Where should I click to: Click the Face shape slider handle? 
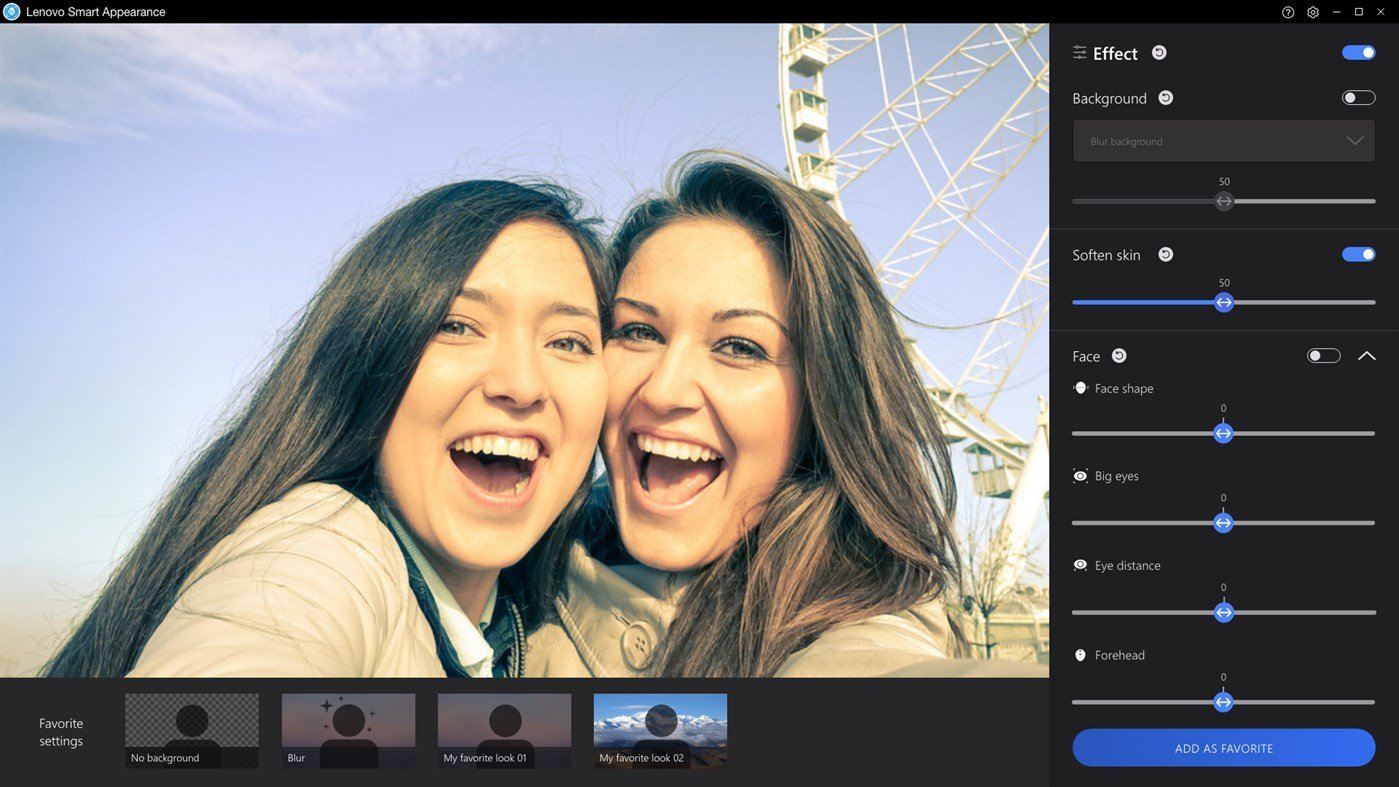[x=1223, y=434]
